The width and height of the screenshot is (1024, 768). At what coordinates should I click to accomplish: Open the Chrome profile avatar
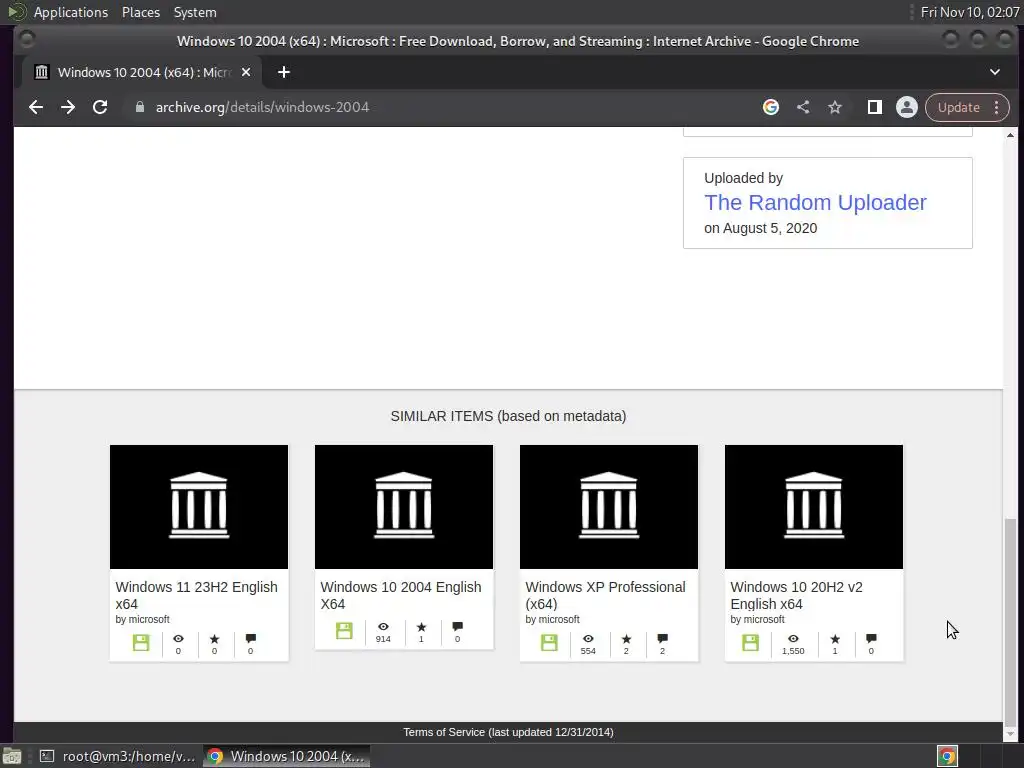coord(906,107)
